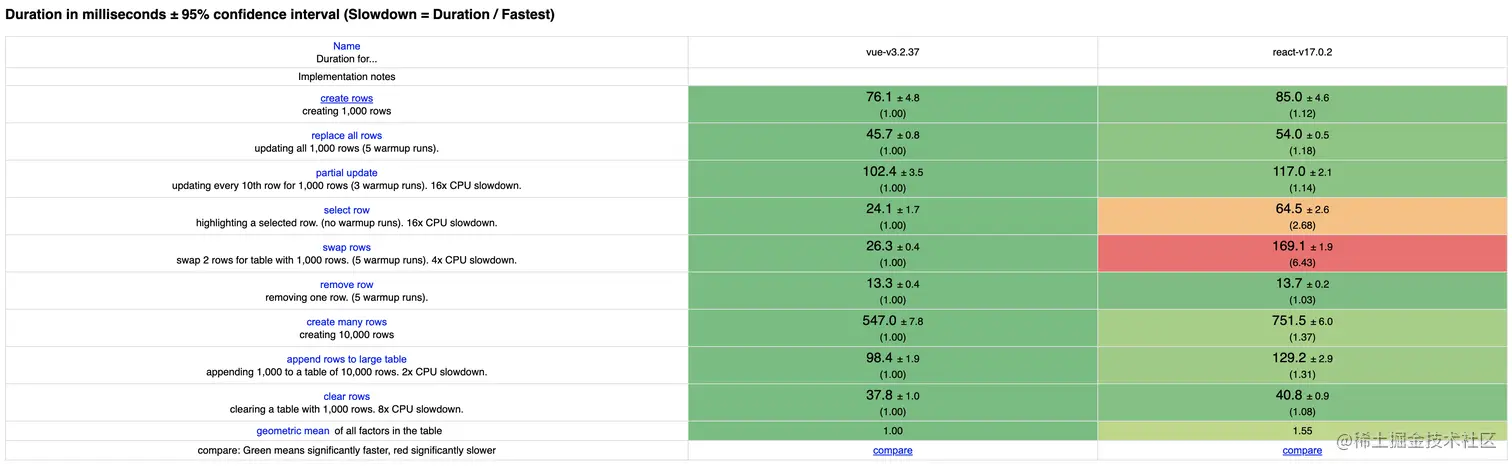The width and height of the screenshot is (1512, 466).
Task: Click 'compare' link under react-v17.0.2 column
Action: point(1302,451)
